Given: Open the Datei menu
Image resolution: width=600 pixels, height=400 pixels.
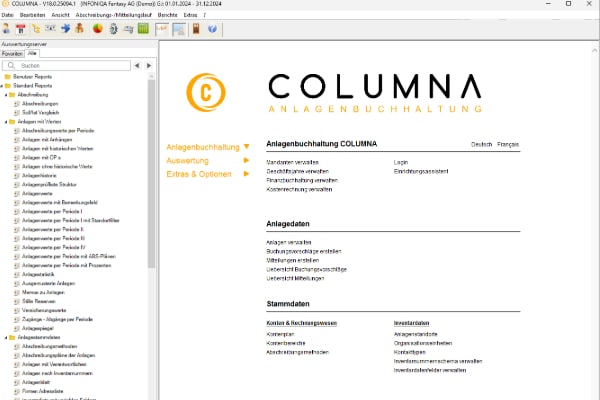Looking at the screenshot, I should (8, 15).
